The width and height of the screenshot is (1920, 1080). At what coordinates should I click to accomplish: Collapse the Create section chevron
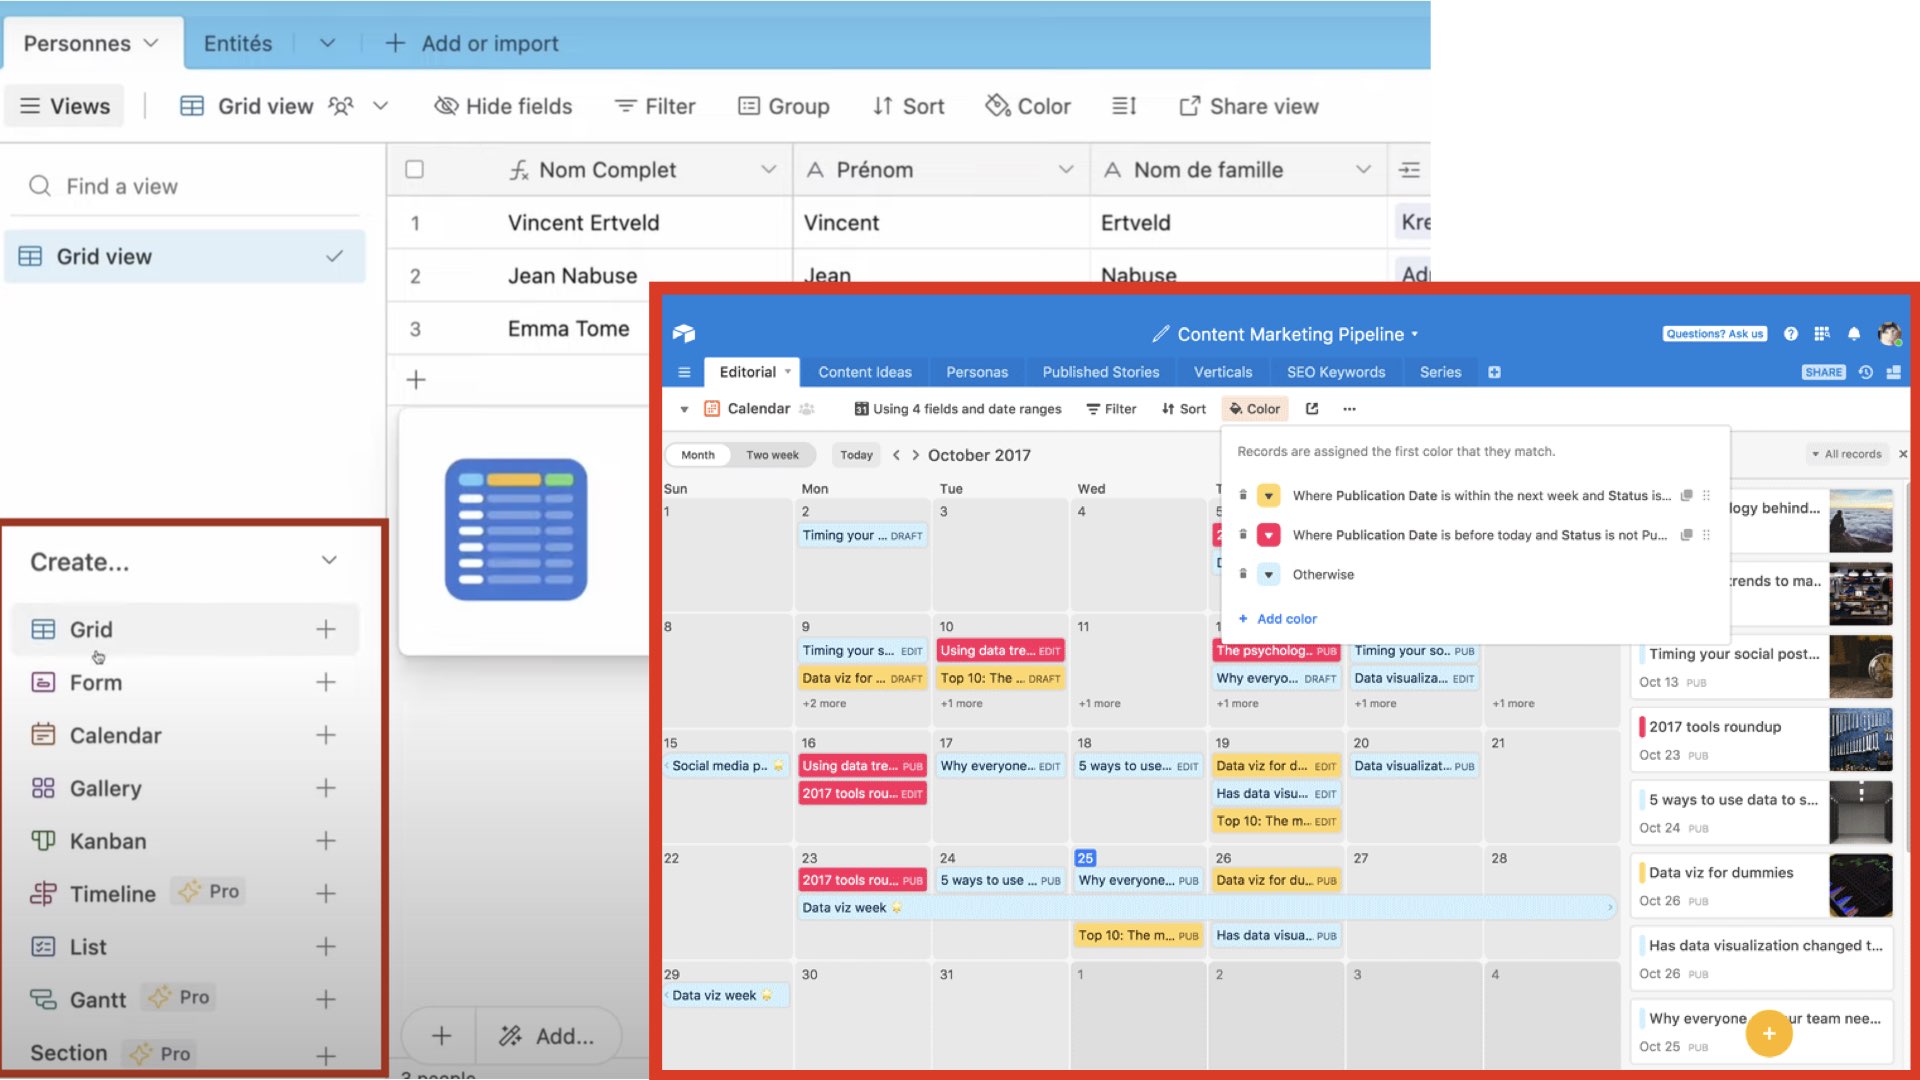(x=329, y=561)
